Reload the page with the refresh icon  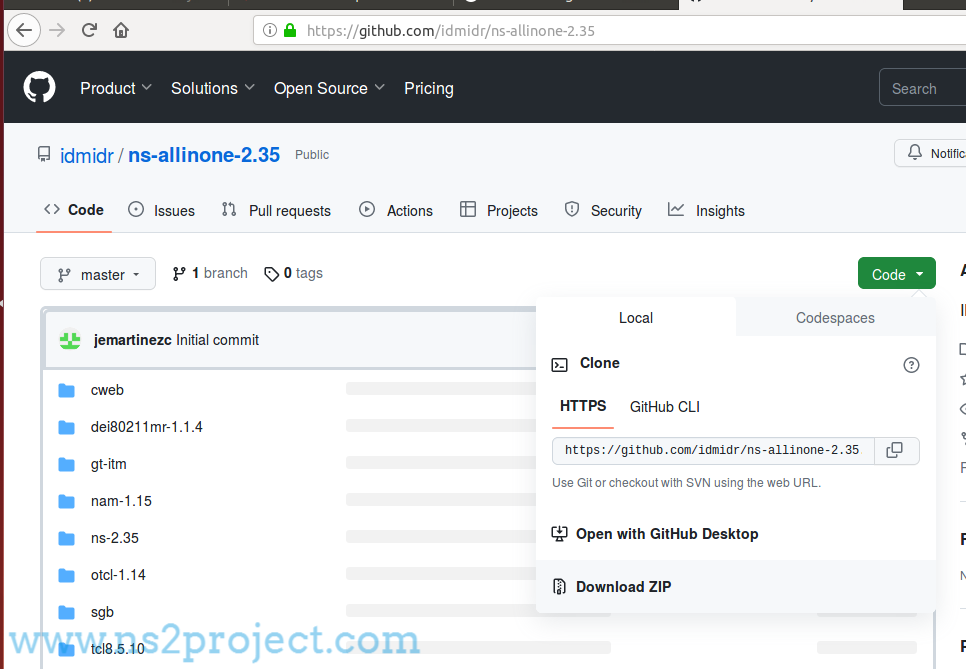pos(89,30)
